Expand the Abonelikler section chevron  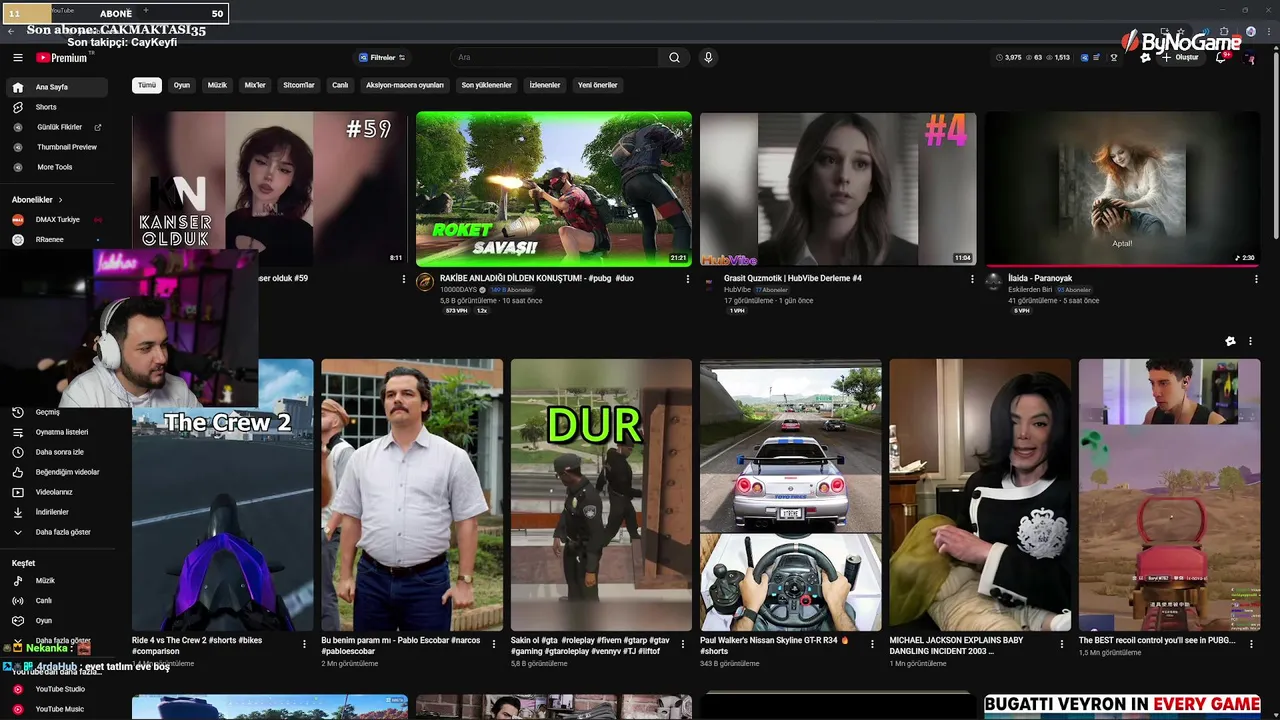pyautogui.click(x=60, y=200)
